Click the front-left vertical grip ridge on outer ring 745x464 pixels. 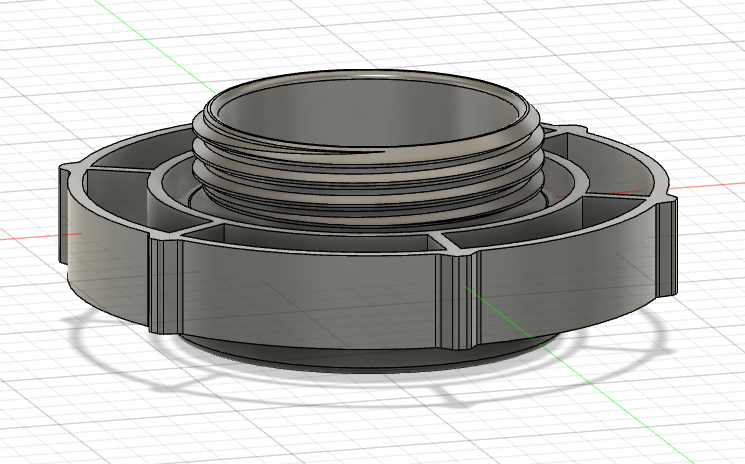[x=164, y=284]
